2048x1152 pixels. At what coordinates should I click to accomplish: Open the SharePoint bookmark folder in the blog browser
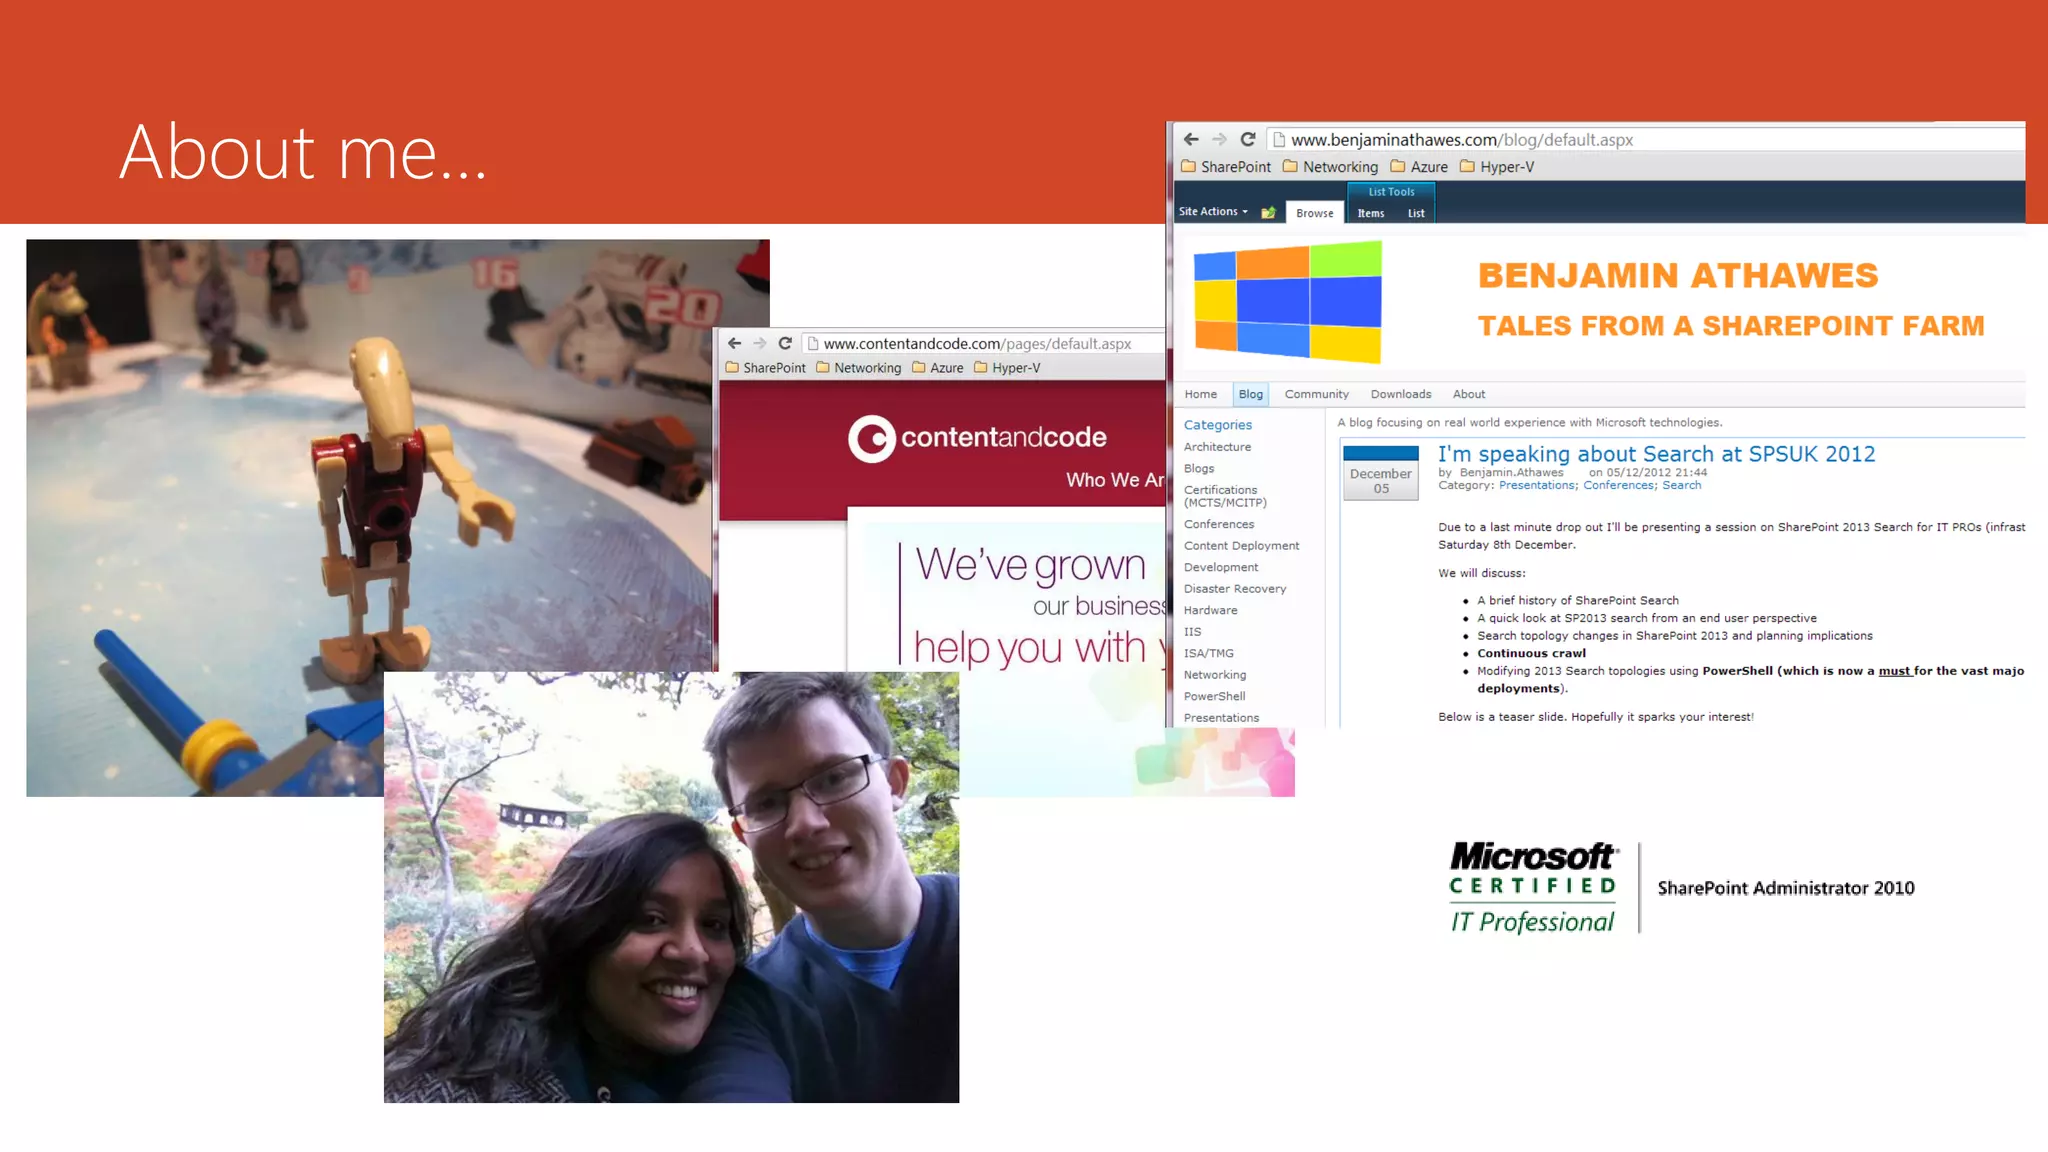coord(1225,167)
